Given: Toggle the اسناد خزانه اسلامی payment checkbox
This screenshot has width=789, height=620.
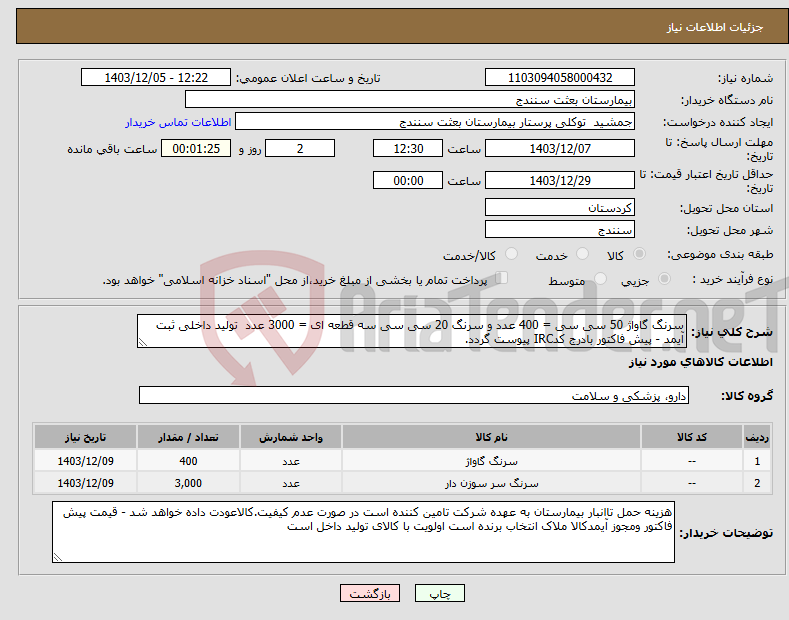Looking at the screenshot, I should point(502,277).
